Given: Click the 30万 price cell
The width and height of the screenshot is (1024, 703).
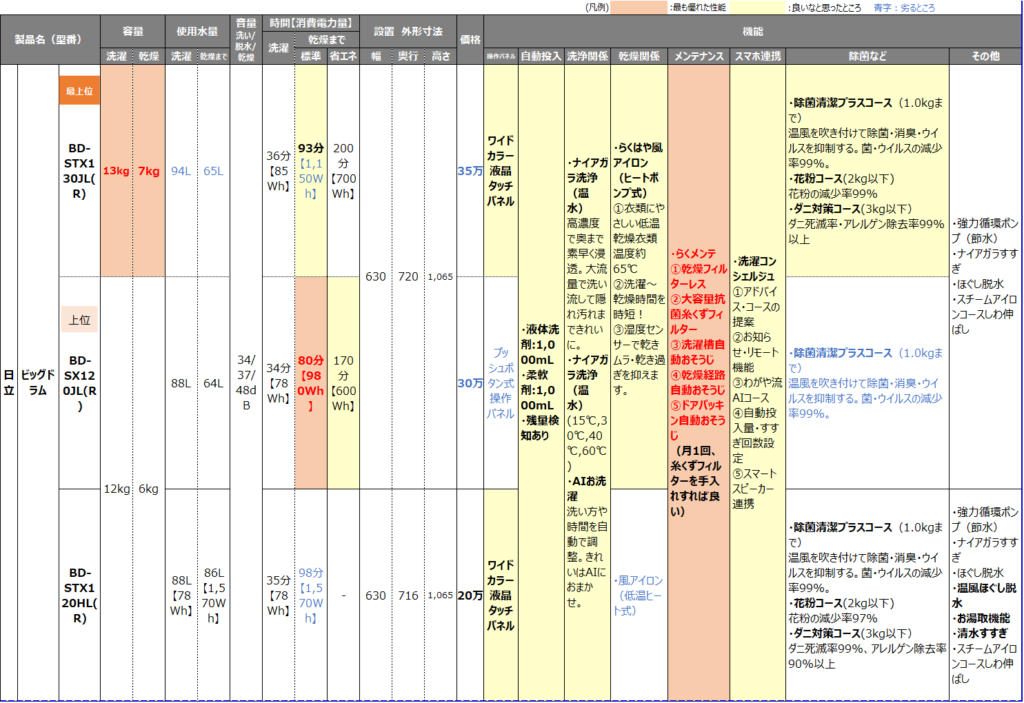Looking at the screenshot, I should click(469, 383).
